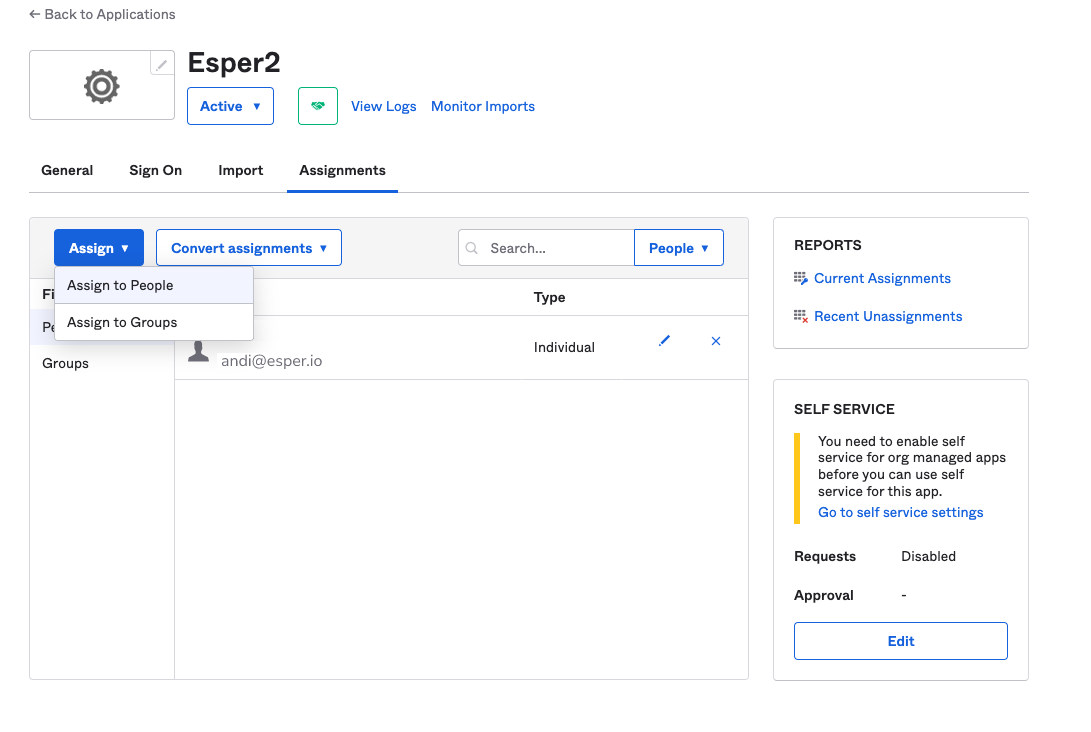Click the andi@esper.io email text
Viewport: 1091px width, 732px height.
(x=271, y=360)
